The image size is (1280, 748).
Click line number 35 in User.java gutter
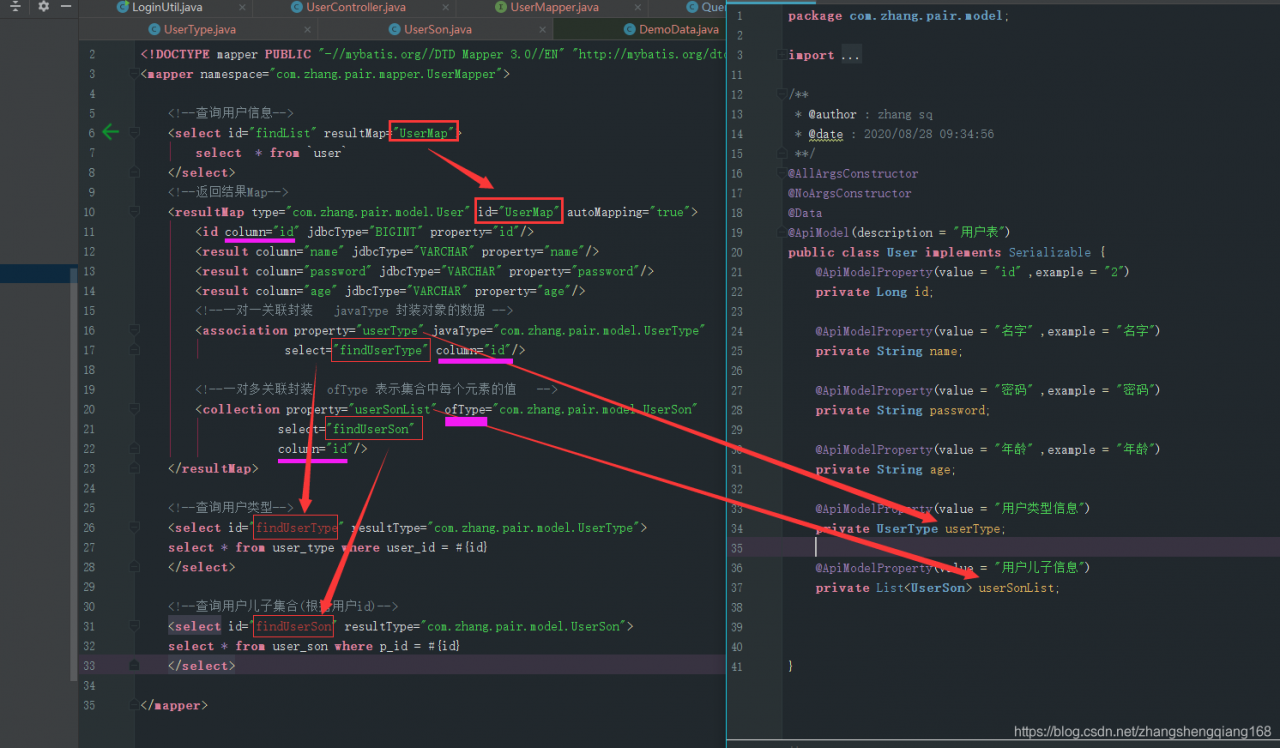(737, 548)
